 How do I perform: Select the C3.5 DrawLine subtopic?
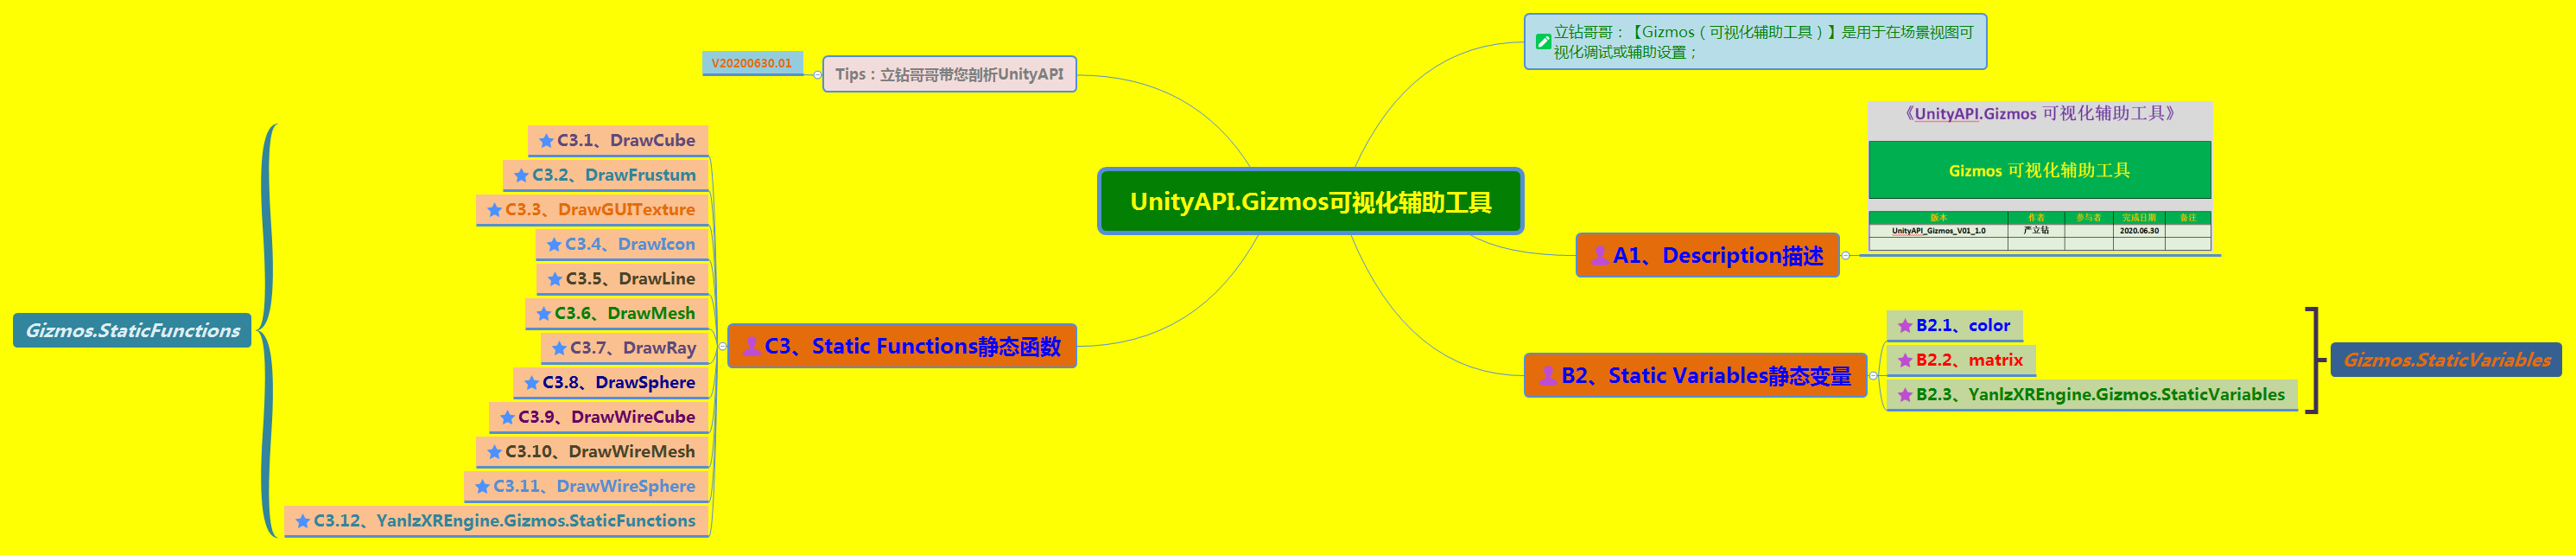click(x=623, y=279)
